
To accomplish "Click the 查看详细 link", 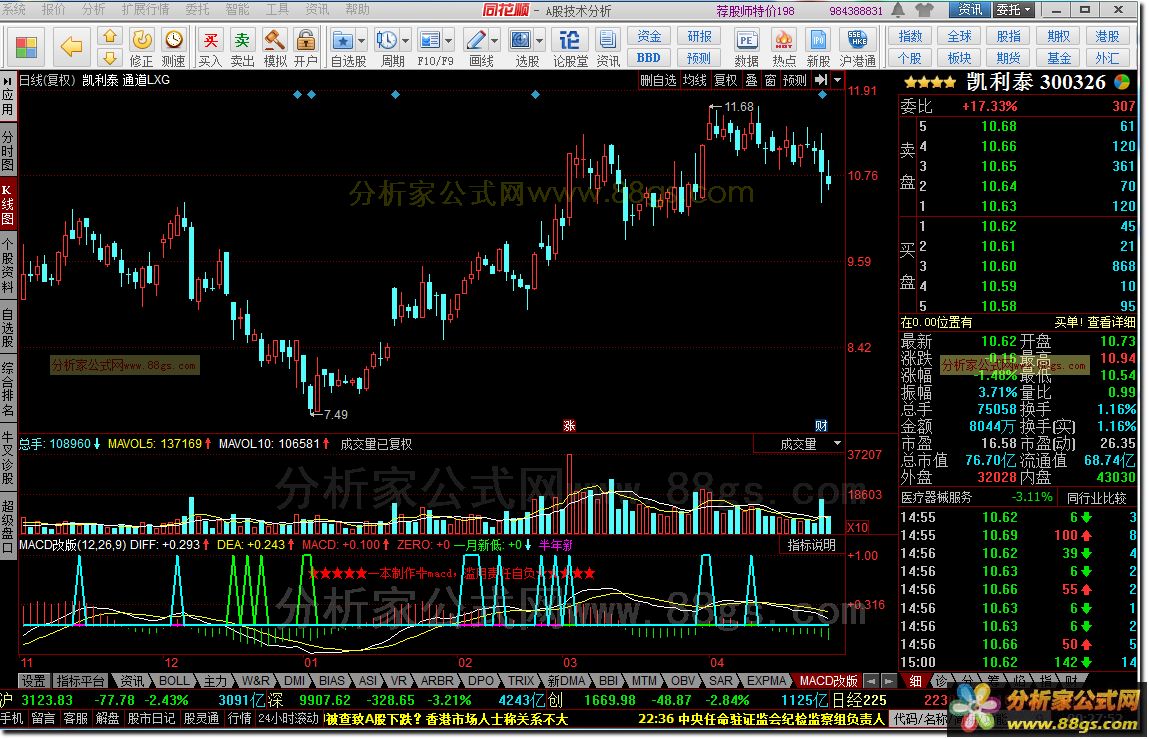I will [1111, 322].
